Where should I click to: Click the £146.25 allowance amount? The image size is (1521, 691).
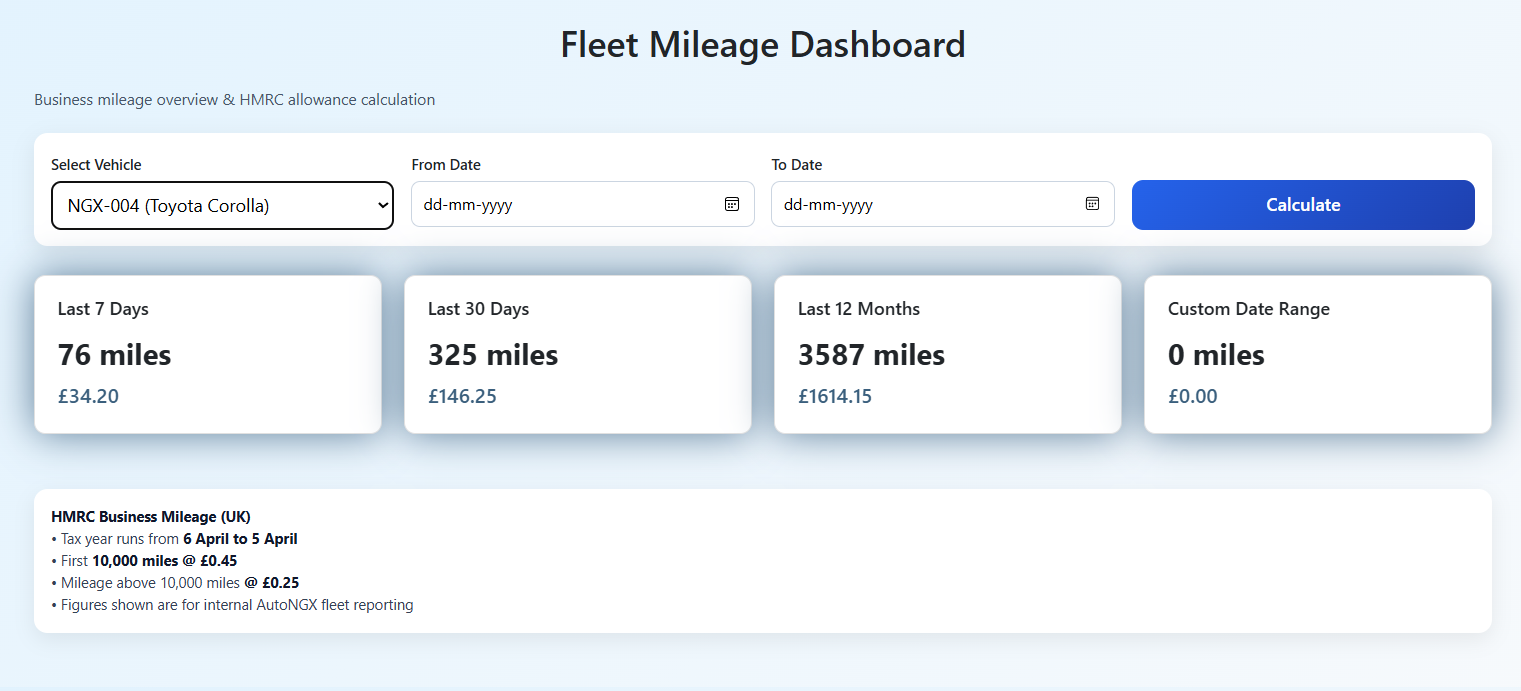pyautogui.click(x=462, y=396)
